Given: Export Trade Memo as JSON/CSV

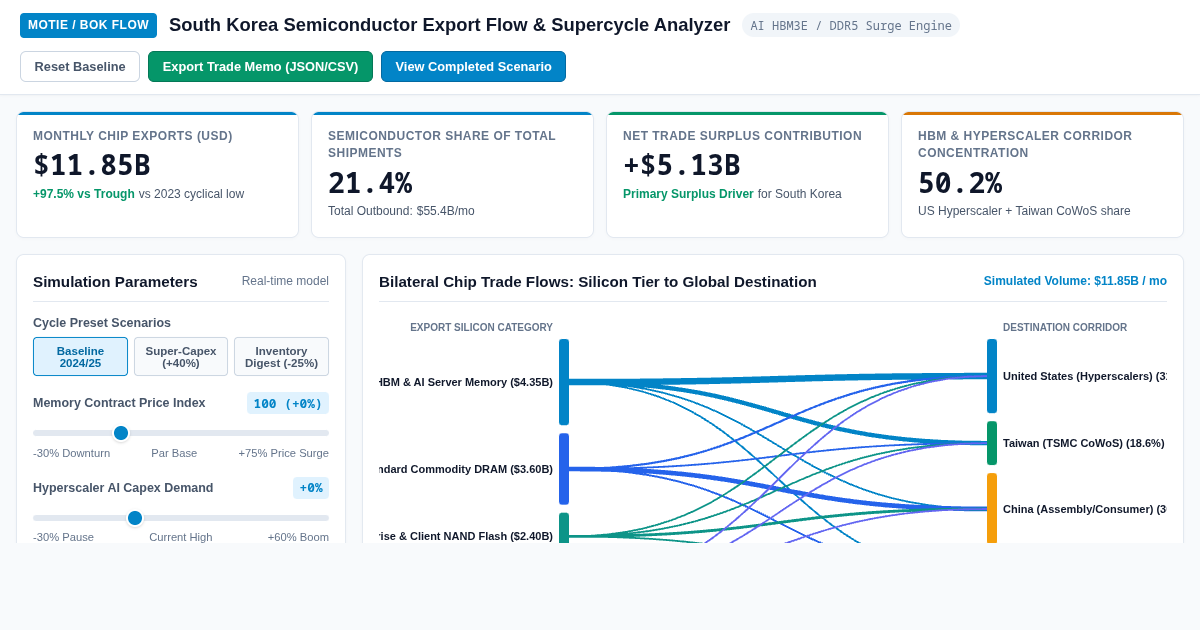Looking at the screenshot, I should click(x=260, y=67).
